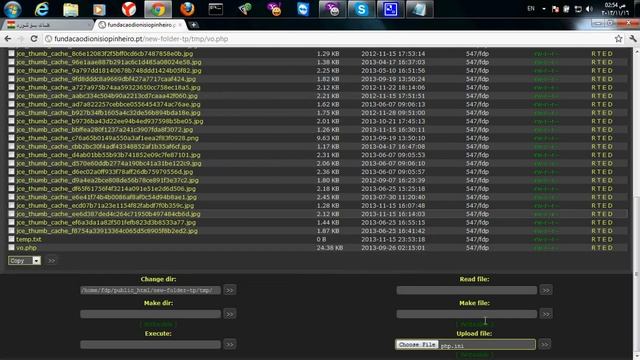Reload the page with the refresh icon

tap(34, 39)
